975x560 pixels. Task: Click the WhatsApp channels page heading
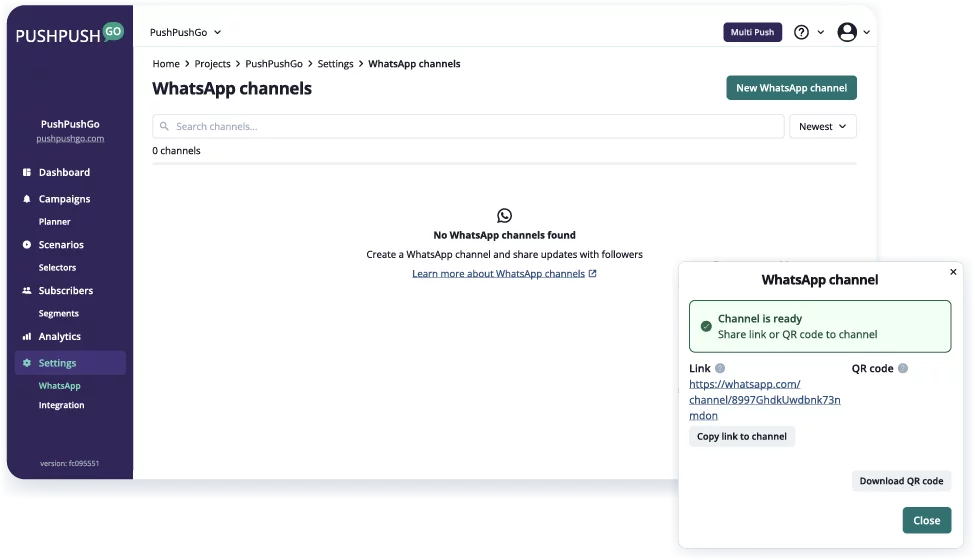pyautogui.click(x=232, y=89)
